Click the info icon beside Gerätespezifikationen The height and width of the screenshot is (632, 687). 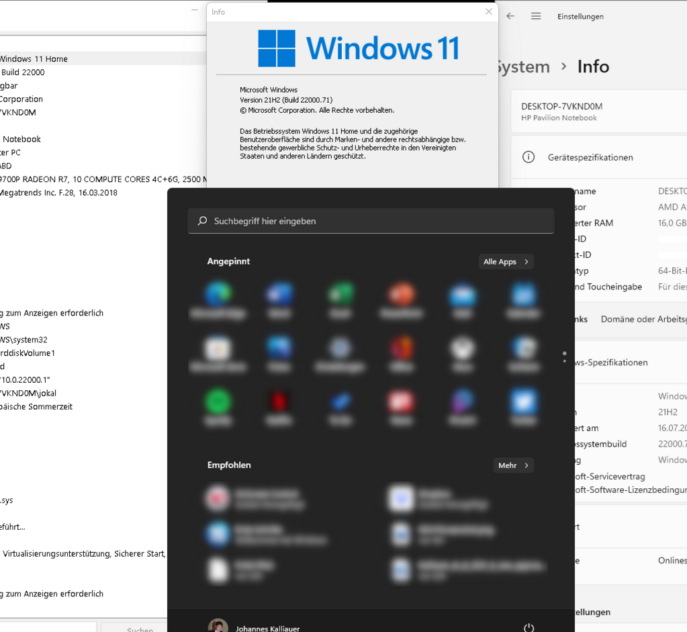pyautogui.click(x=528, y=157)
